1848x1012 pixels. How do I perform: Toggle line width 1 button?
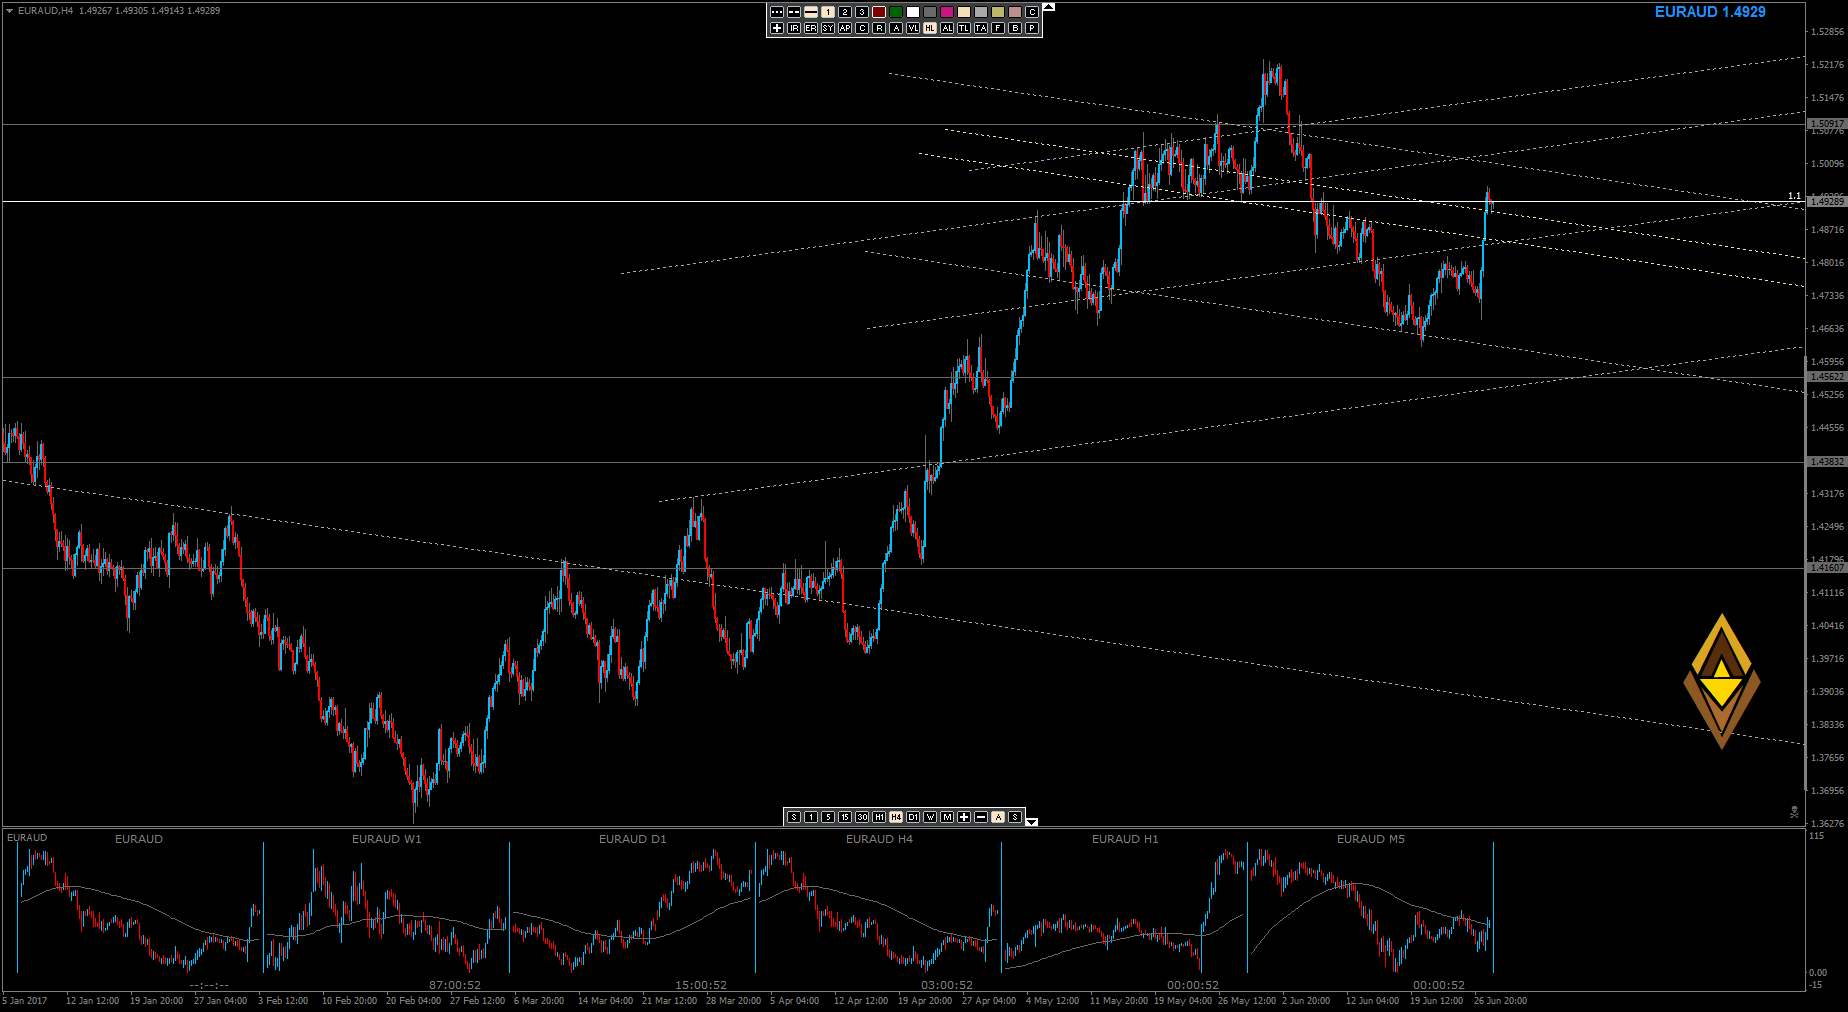[x=828, y=12]
